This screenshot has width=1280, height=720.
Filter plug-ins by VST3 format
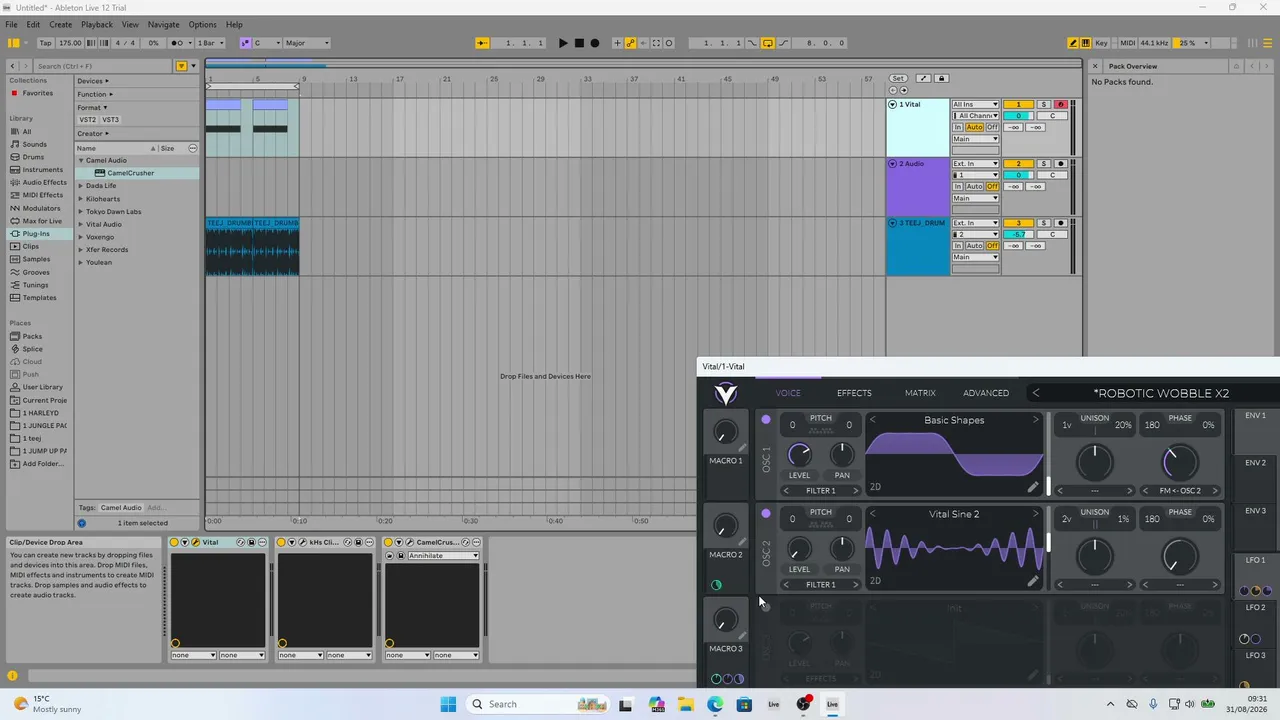(110, 120)
